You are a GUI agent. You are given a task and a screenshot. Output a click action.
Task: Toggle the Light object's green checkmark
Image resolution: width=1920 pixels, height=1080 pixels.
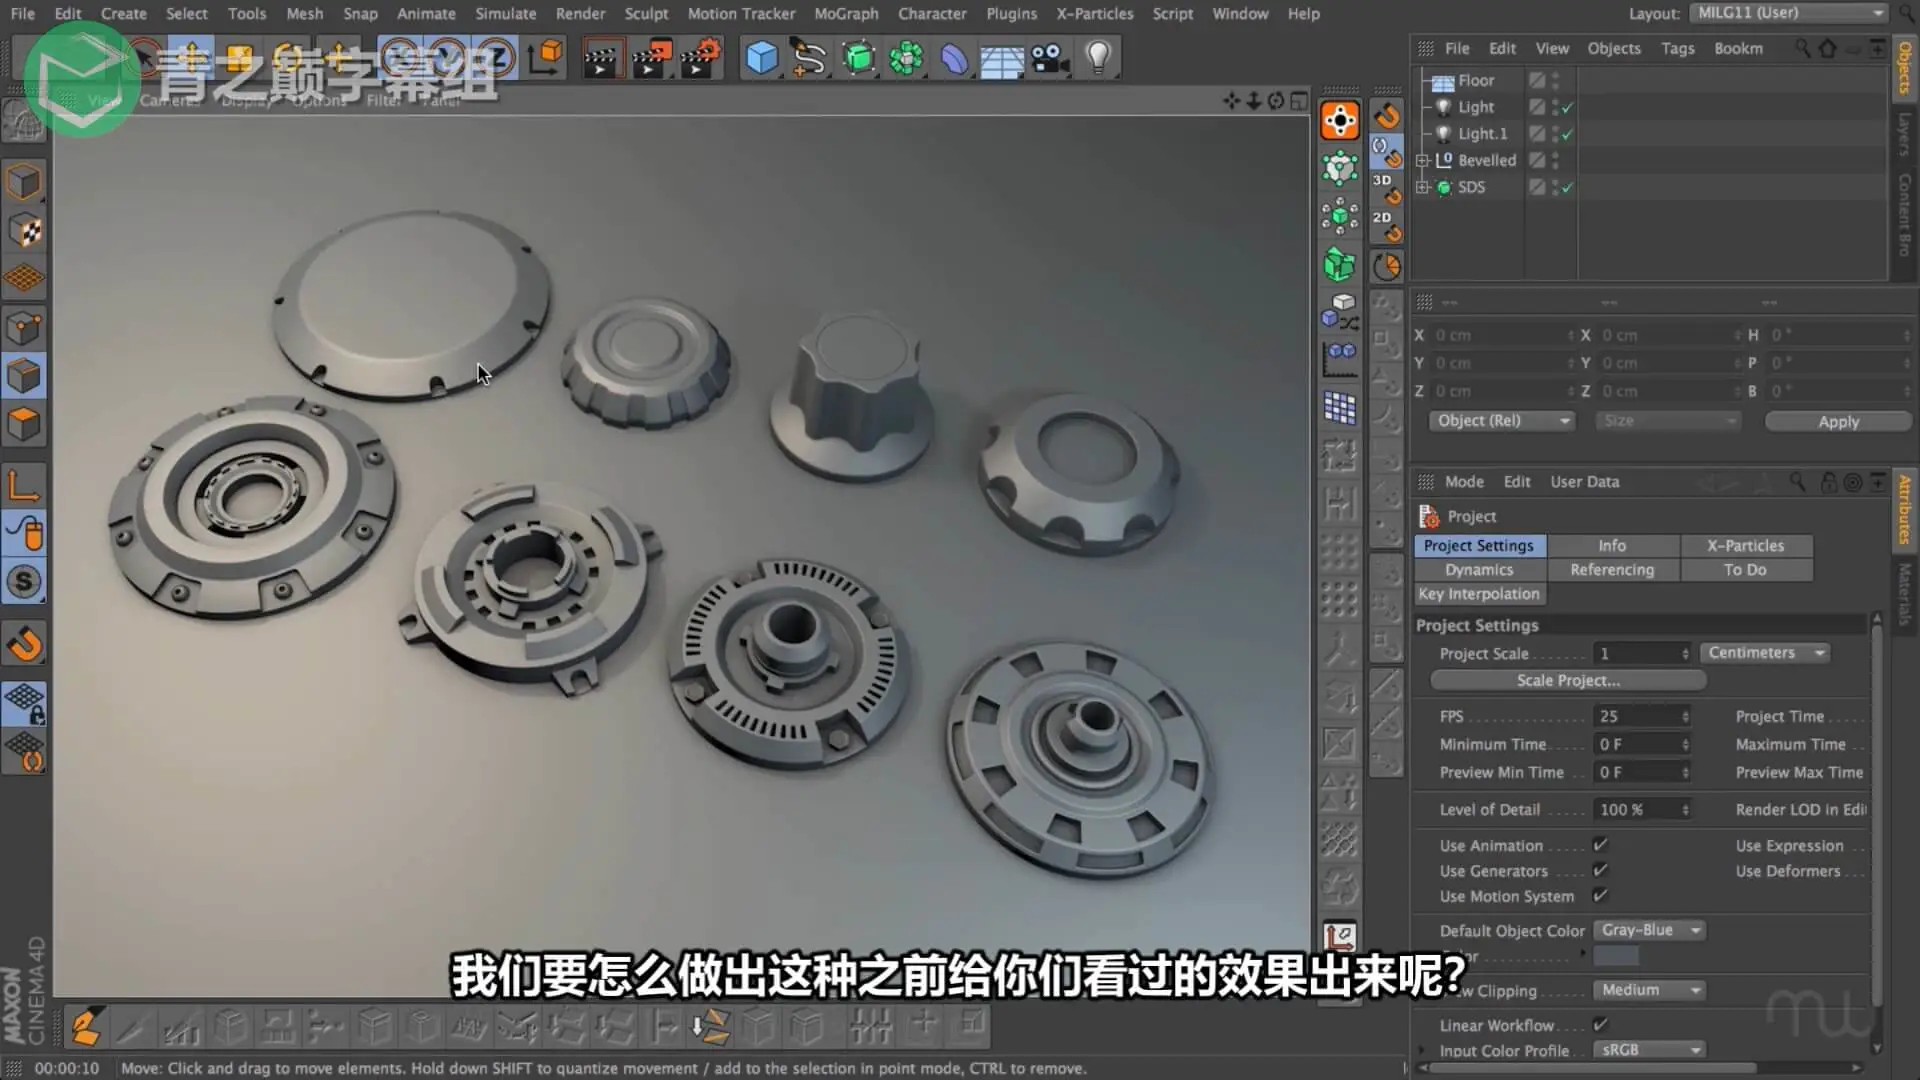(1568, 108)
